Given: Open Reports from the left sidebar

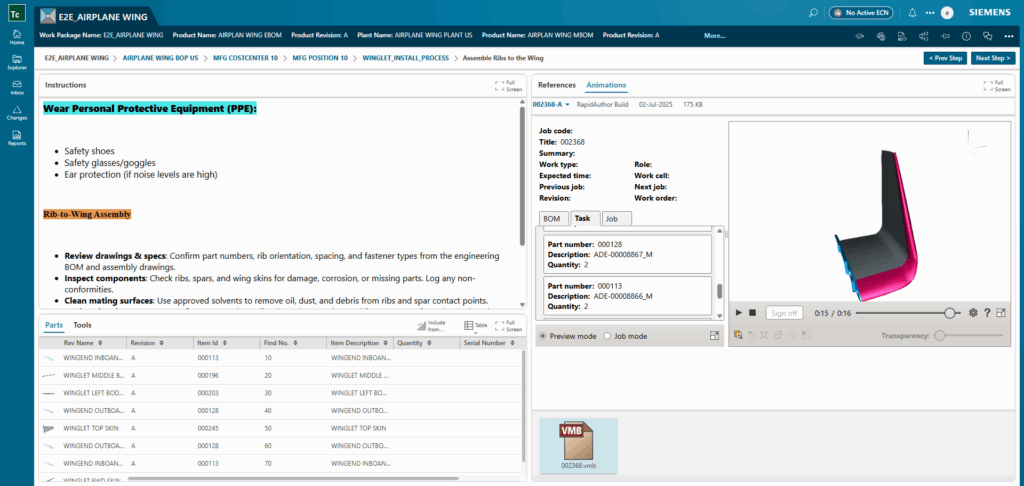Looking at the screenshot, I should [17, 137].
